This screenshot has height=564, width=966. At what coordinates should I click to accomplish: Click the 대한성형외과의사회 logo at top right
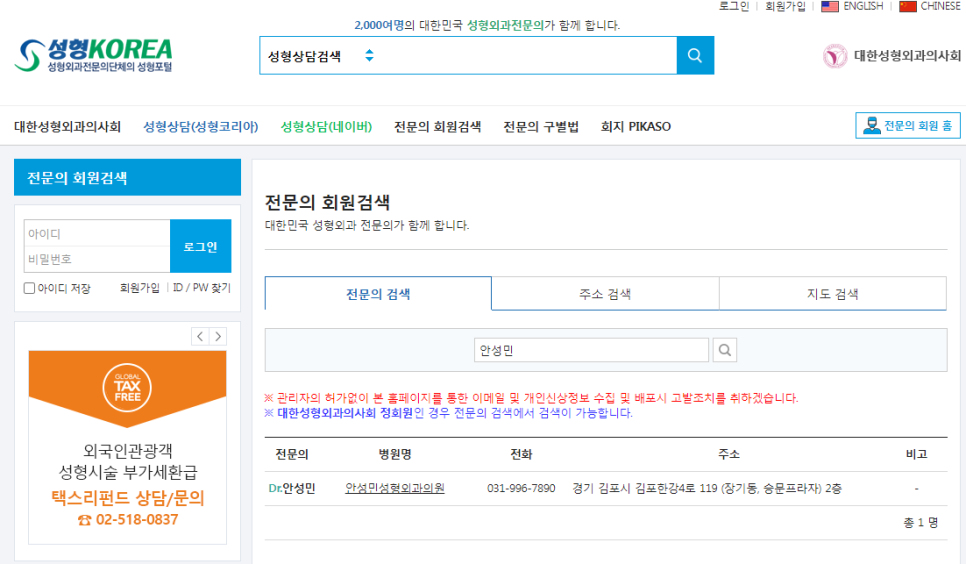pos(891,56)
